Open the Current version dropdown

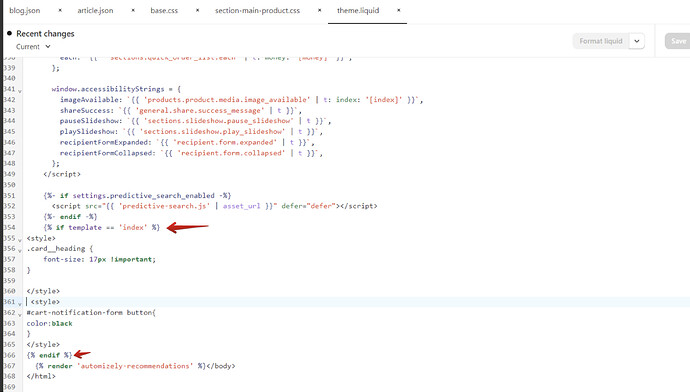[x=33, y=47]
